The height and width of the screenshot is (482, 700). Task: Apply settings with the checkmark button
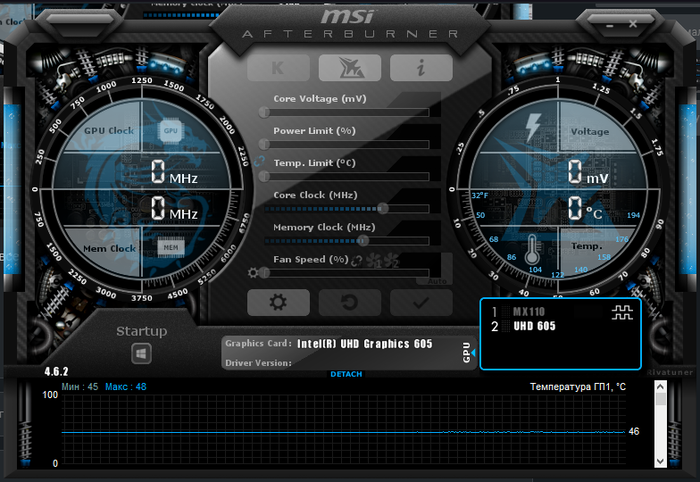tap(421, 302)
